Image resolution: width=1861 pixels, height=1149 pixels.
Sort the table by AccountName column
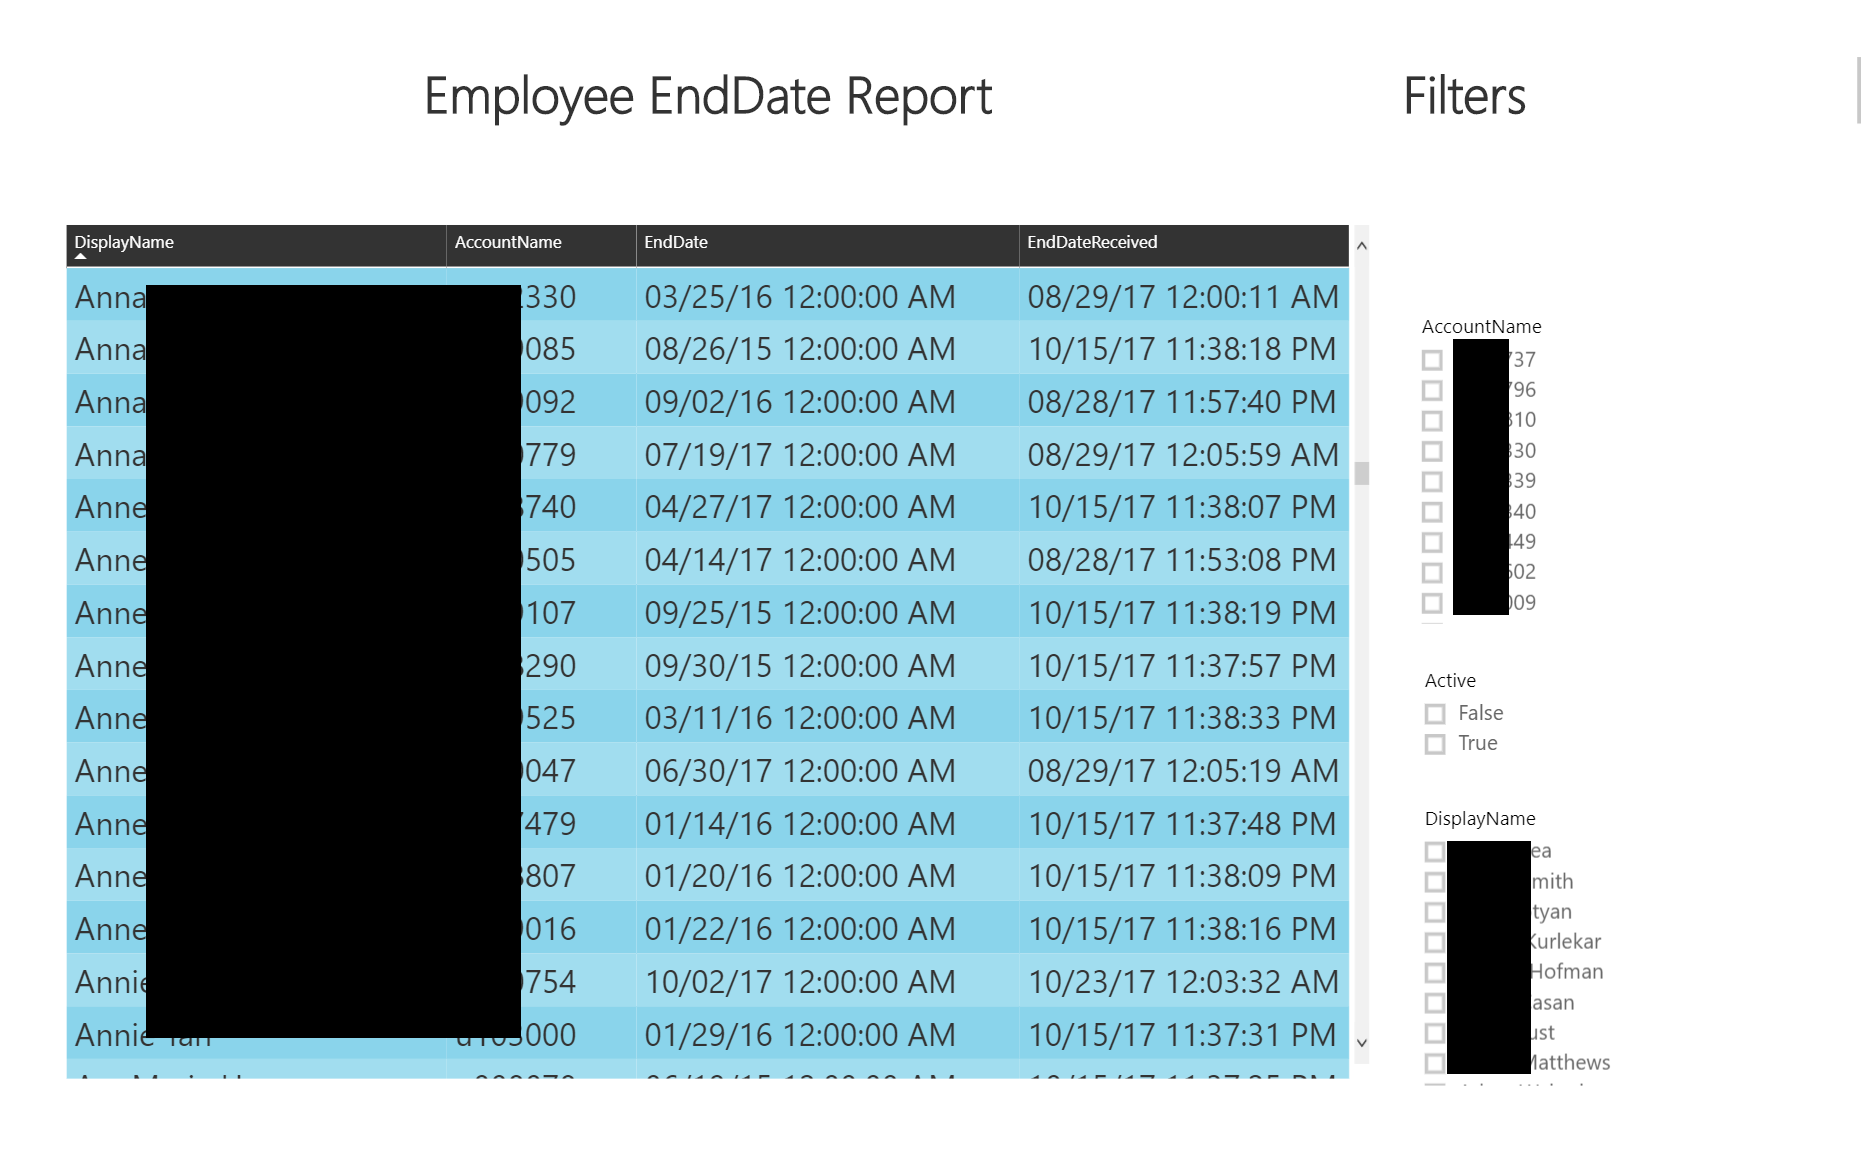point(508,242)
